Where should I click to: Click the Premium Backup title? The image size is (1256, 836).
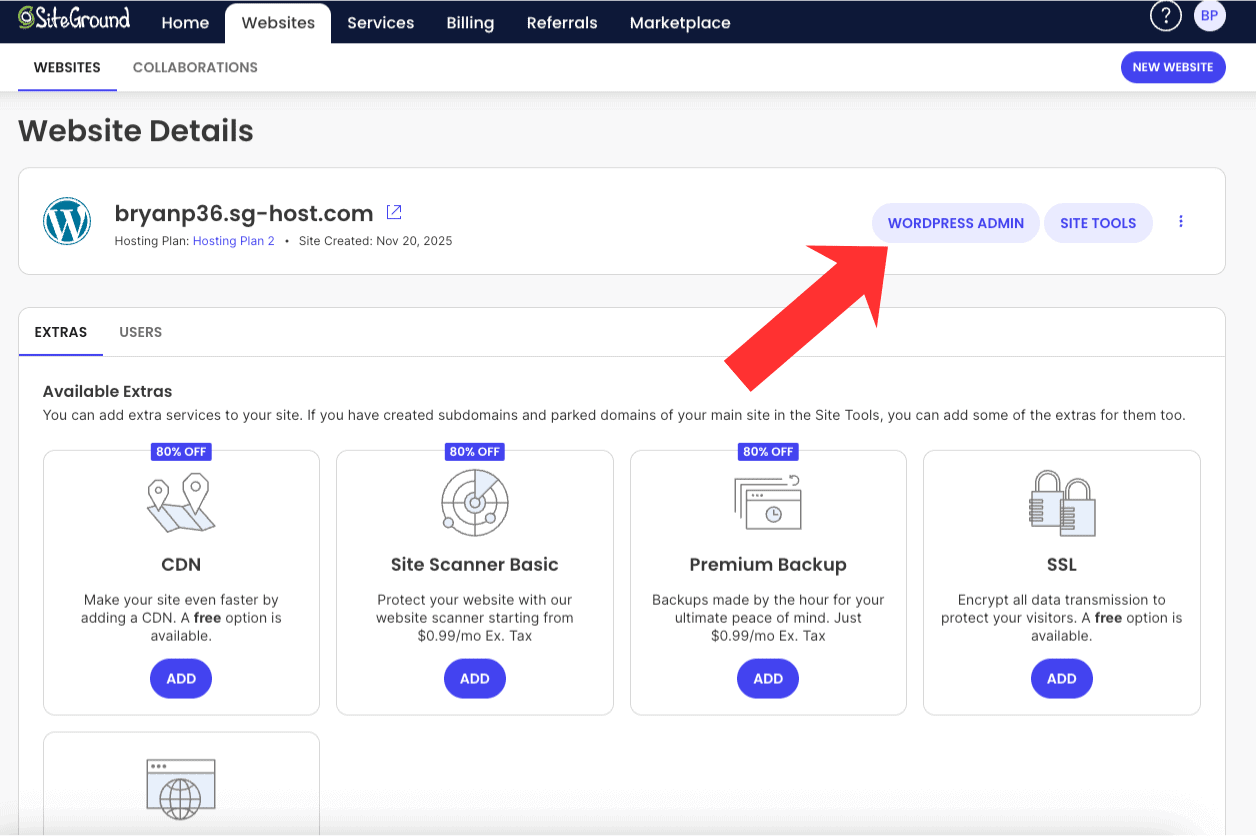pos(768,565)
